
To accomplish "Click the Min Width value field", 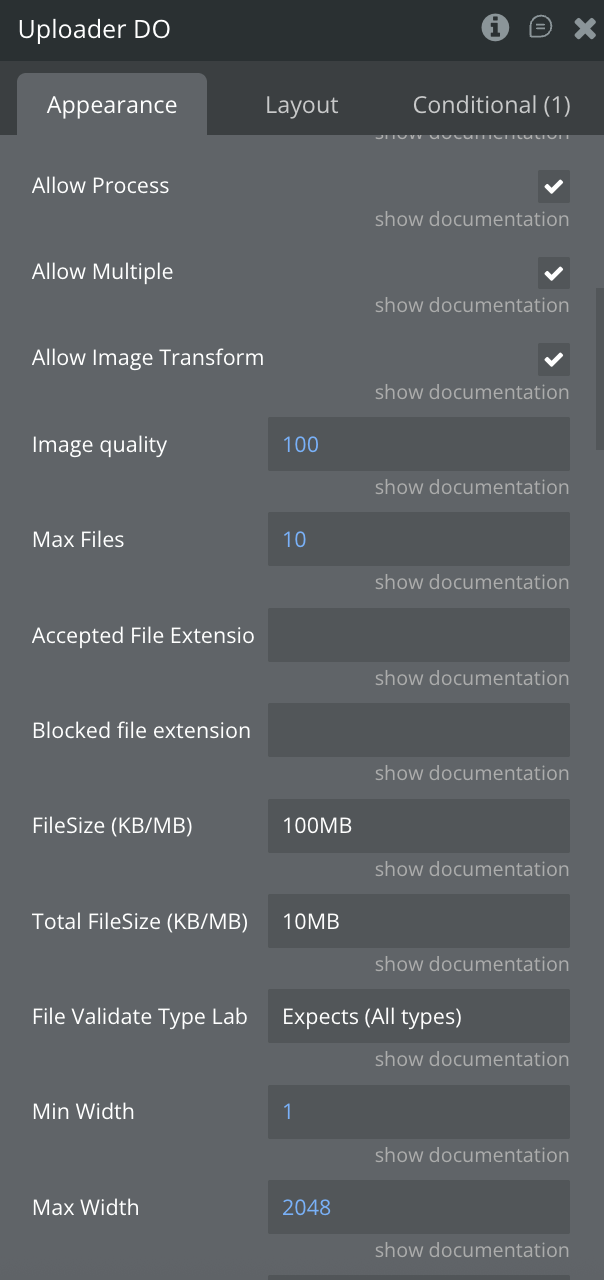I will click(418, 1112).
